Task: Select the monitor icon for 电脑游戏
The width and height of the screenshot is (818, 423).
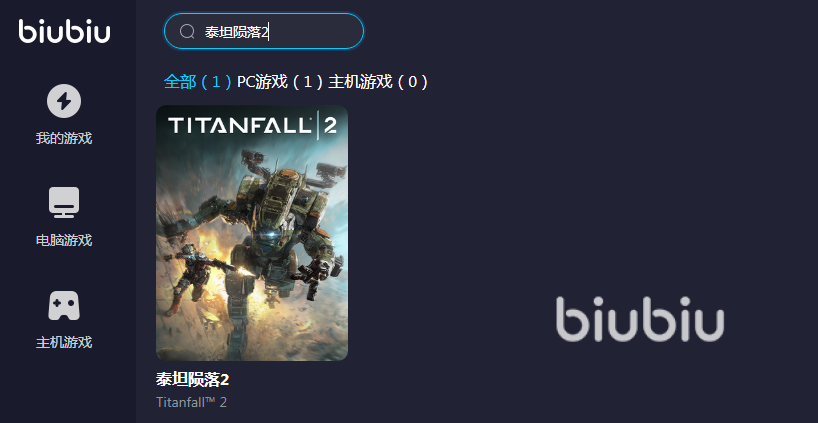Action: point(64,202)
